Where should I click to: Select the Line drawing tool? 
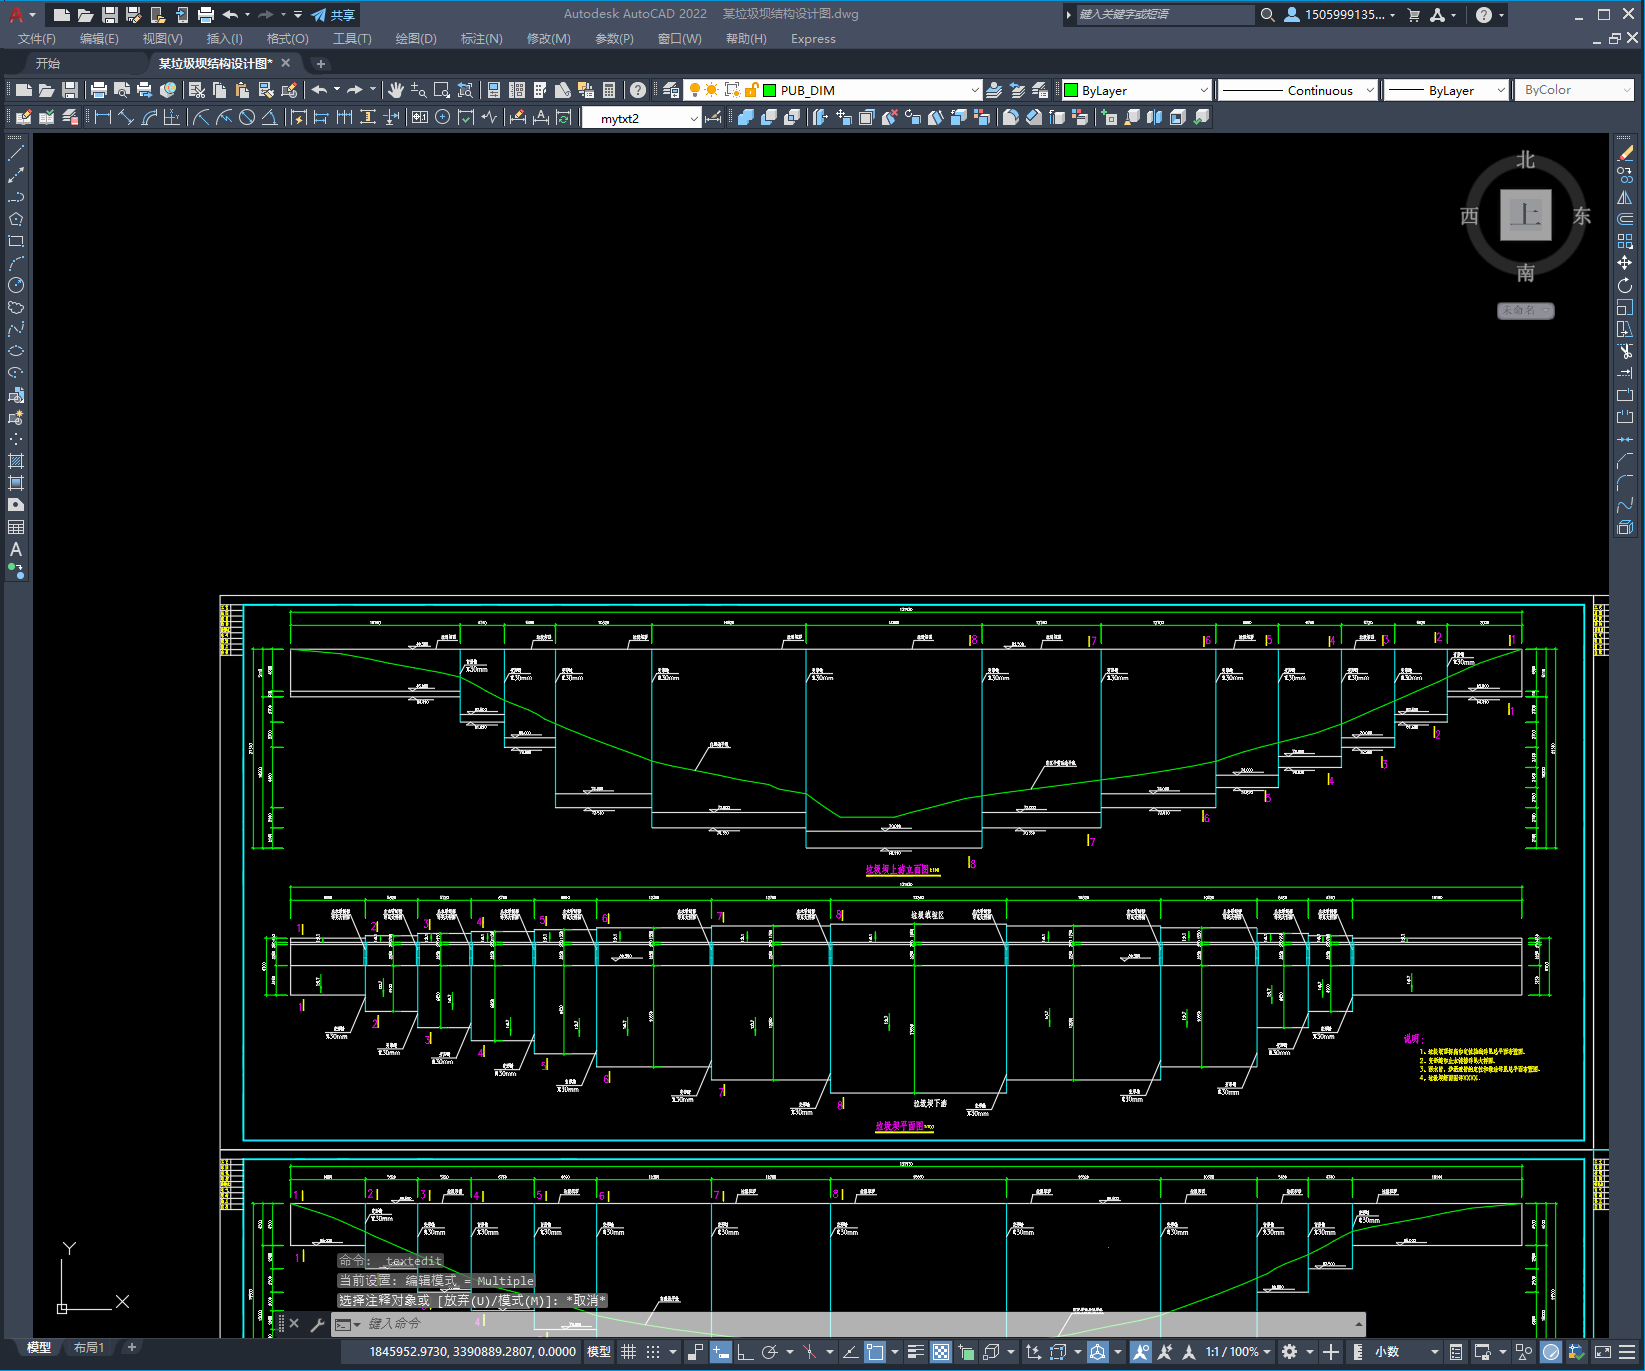(16, 154)
